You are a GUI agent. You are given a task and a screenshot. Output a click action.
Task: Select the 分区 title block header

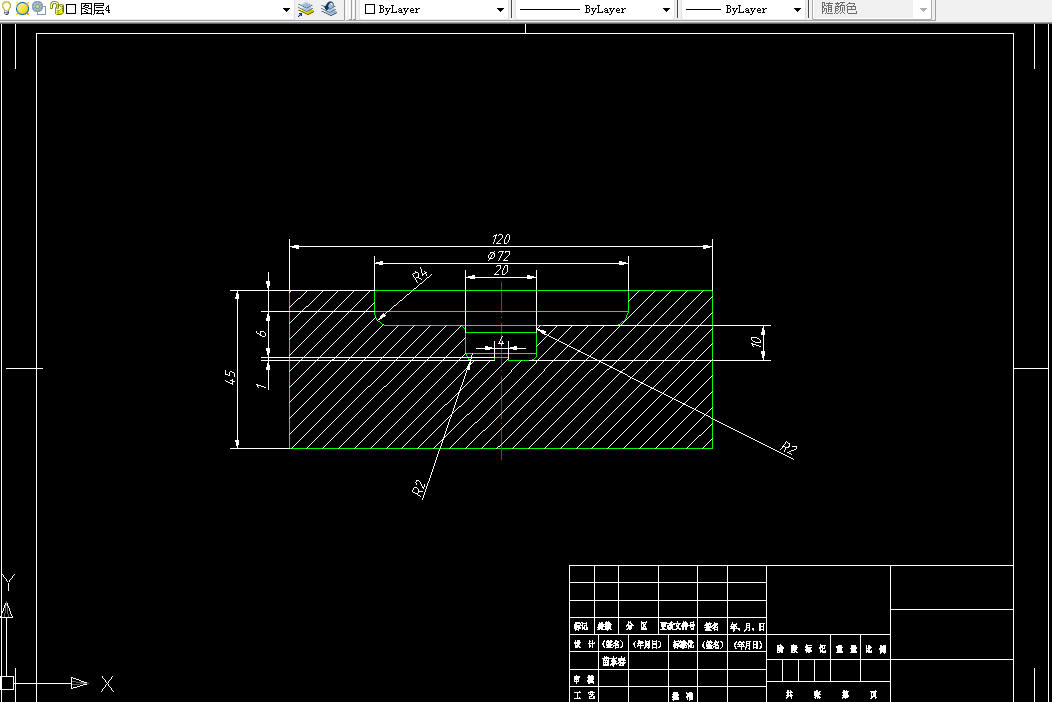(637, 626)
